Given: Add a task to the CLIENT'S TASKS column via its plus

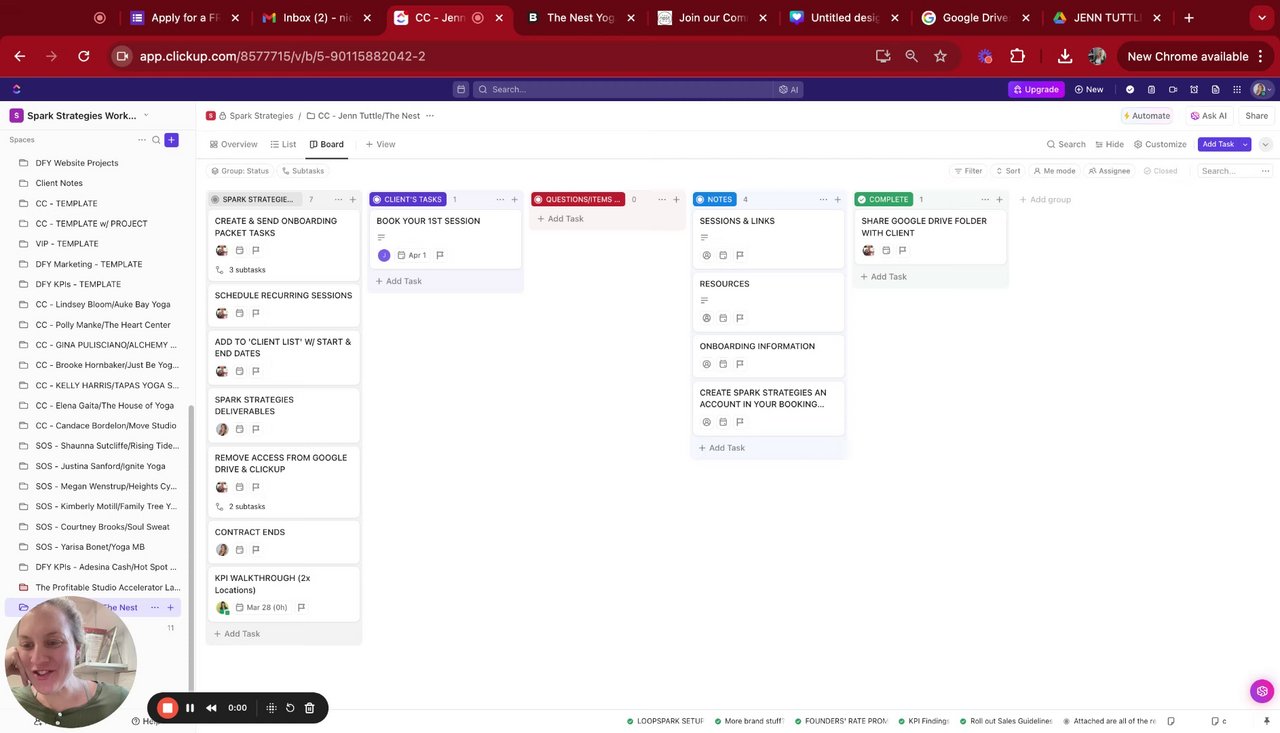Looking at the screenshot, I should point(514,199).
